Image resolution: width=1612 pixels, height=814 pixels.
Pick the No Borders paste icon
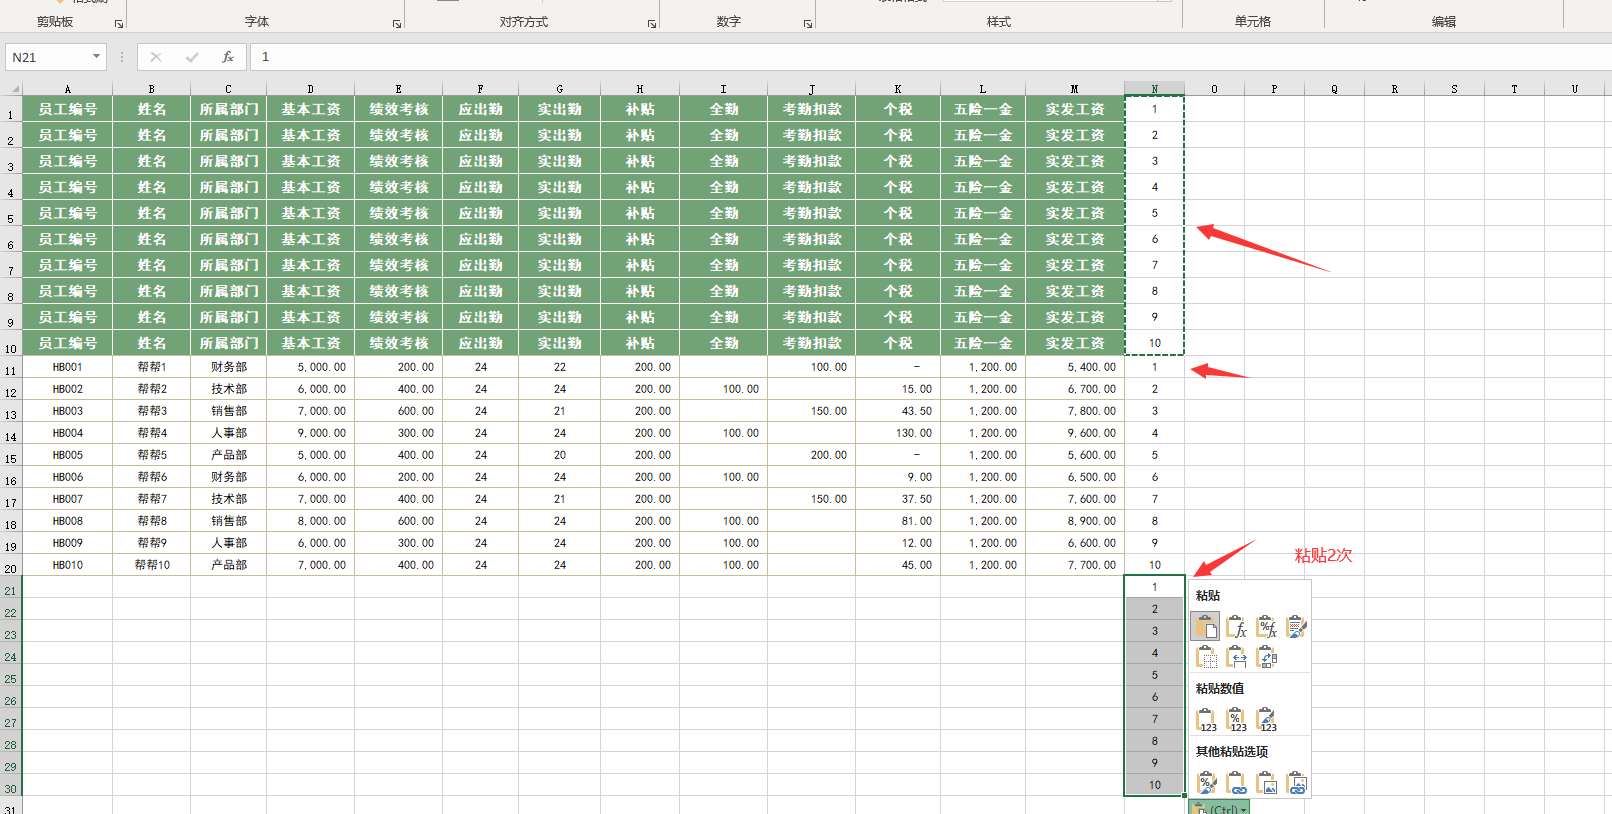click(1206, 657)
